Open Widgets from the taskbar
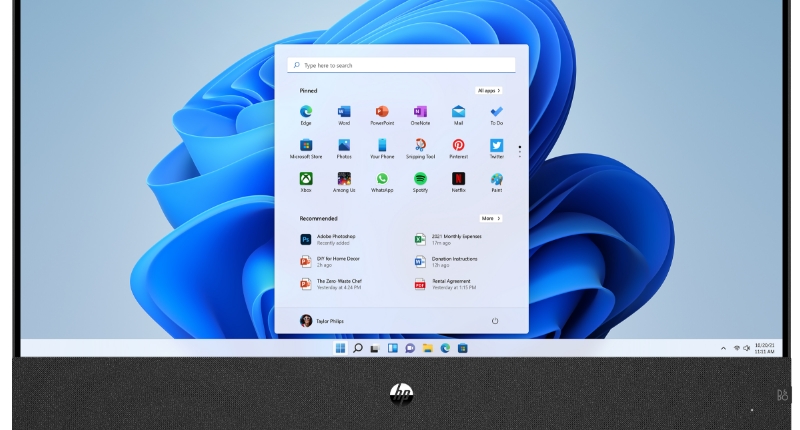Screen dimensions: 800x430 click(x=392, y=348)
